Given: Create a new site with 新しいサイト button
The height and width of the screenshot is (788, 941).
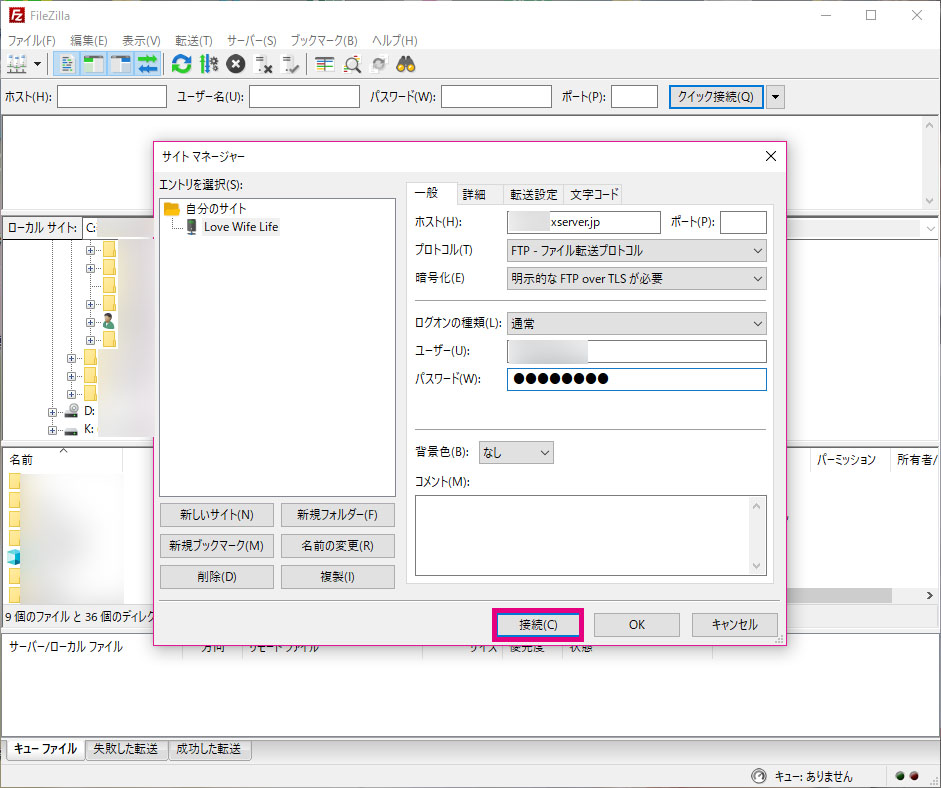Looking at the screenshot, I should click(216, 515).
